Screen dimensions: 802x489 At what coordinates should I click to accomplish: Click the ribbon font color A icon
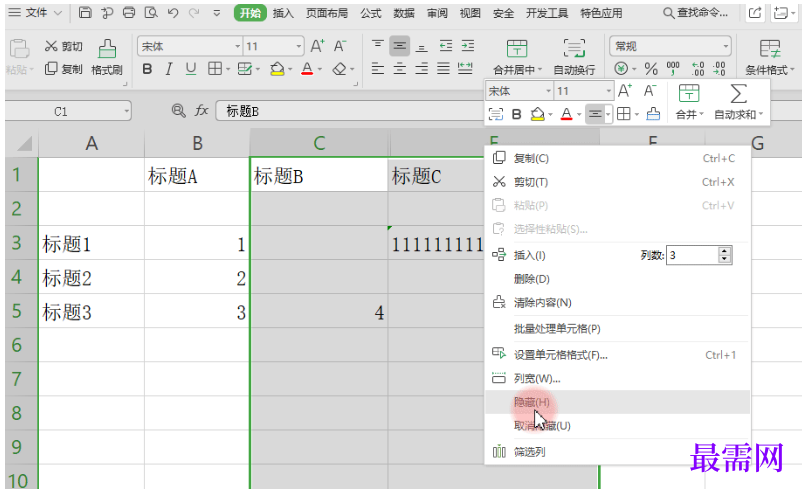pyautogui.click(x=307, y=69)
